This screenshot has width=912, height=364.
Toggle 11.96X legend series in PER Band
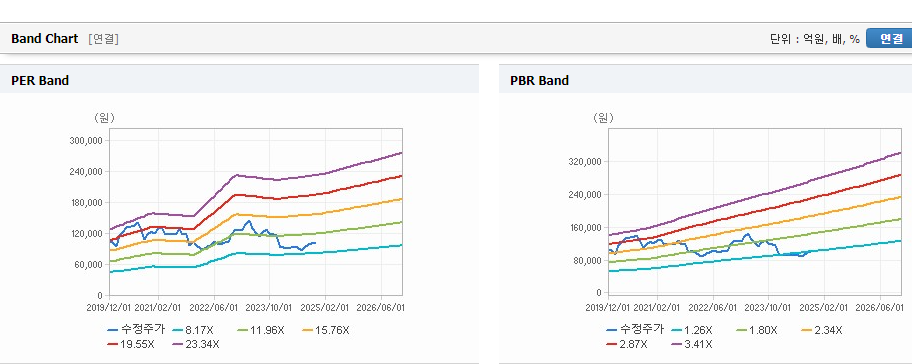pyautogui.click(x=262, y=330)
